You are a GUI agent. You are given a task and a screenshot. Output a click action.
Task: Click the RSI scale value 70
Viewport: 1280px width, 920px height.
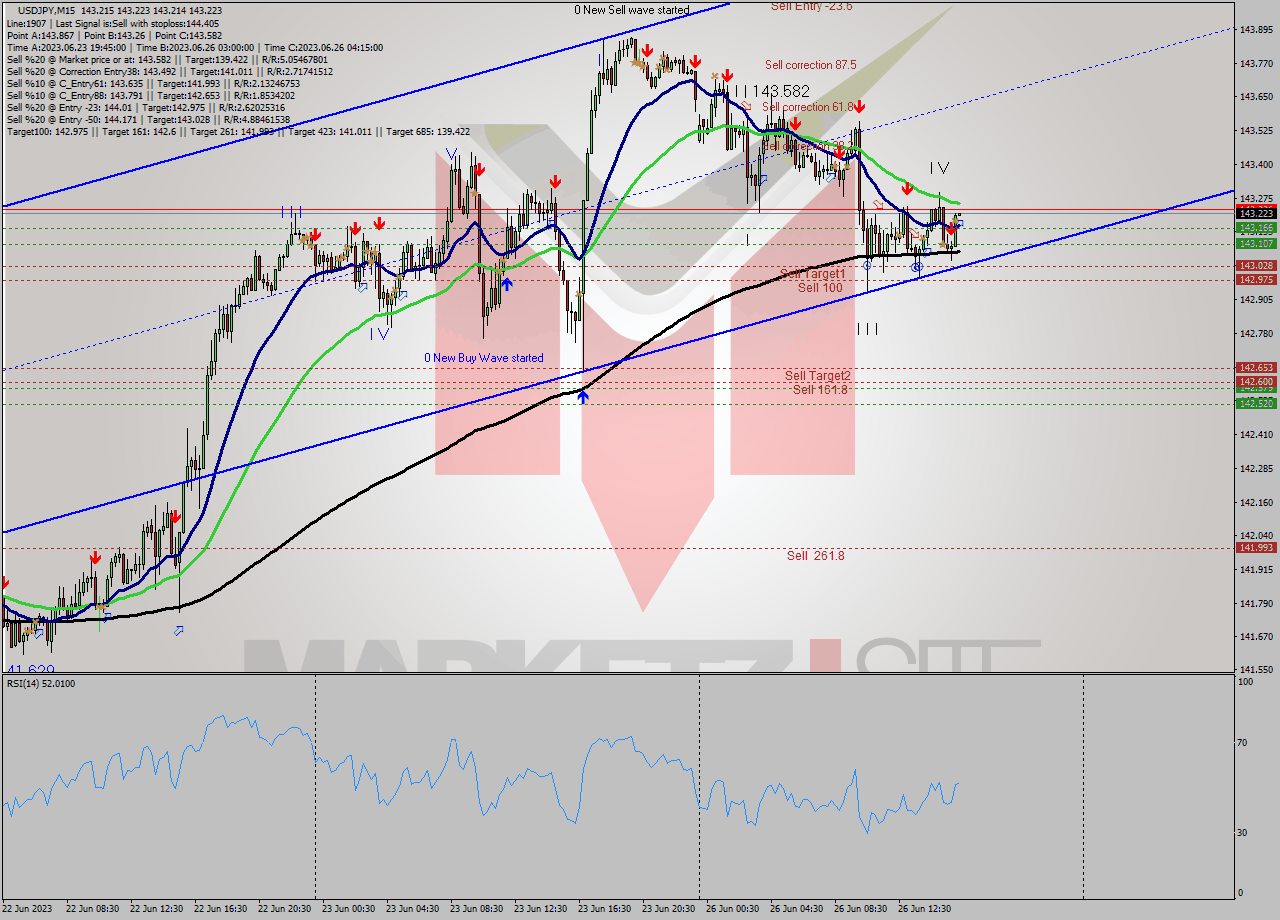[1244, 742]
